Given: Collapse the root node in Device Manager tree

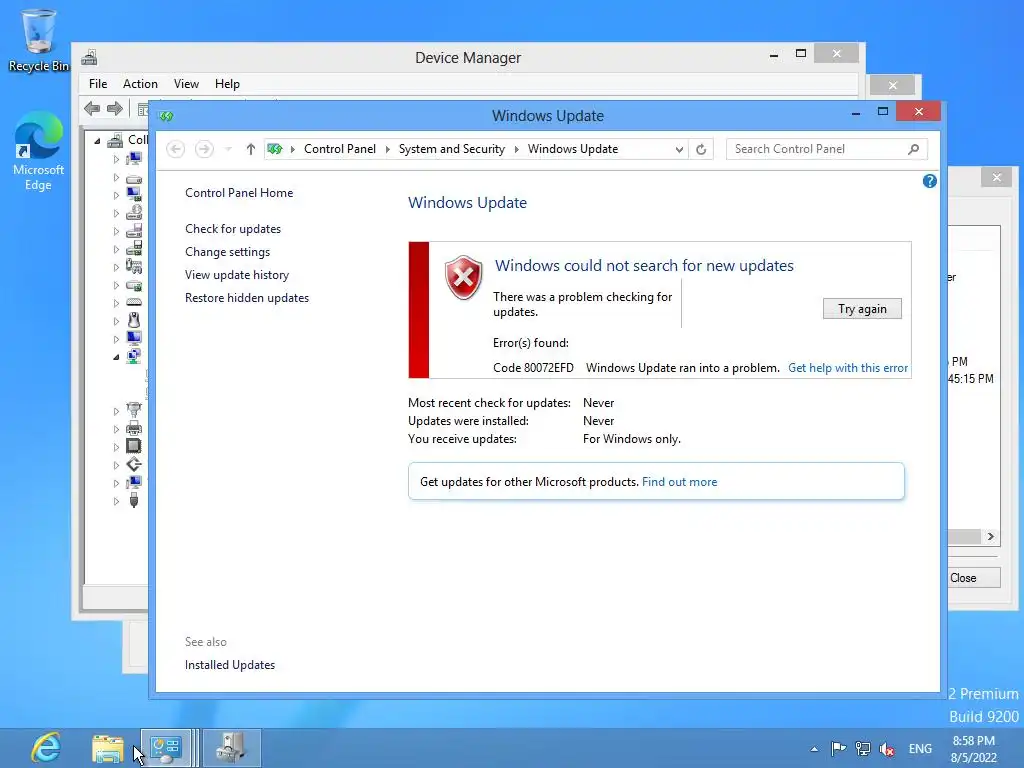Looking at the screenshot, I should pos(97,140).
